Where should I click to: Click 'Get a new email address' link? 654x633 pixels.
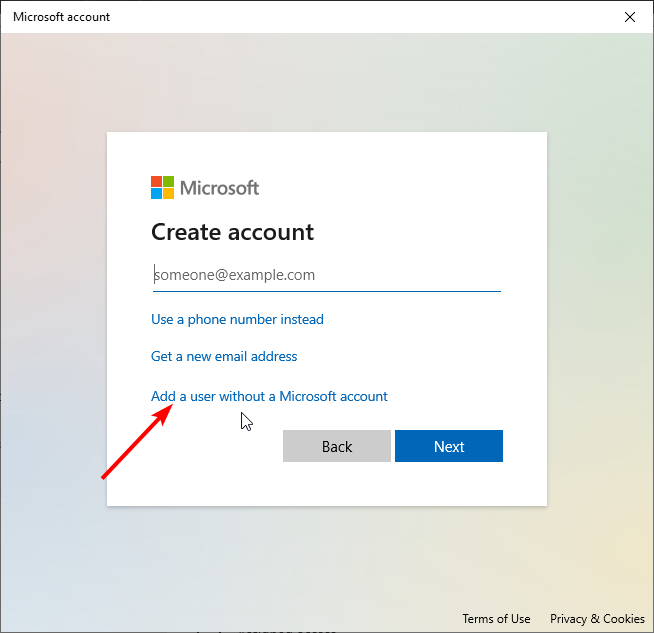click(224, 357)
